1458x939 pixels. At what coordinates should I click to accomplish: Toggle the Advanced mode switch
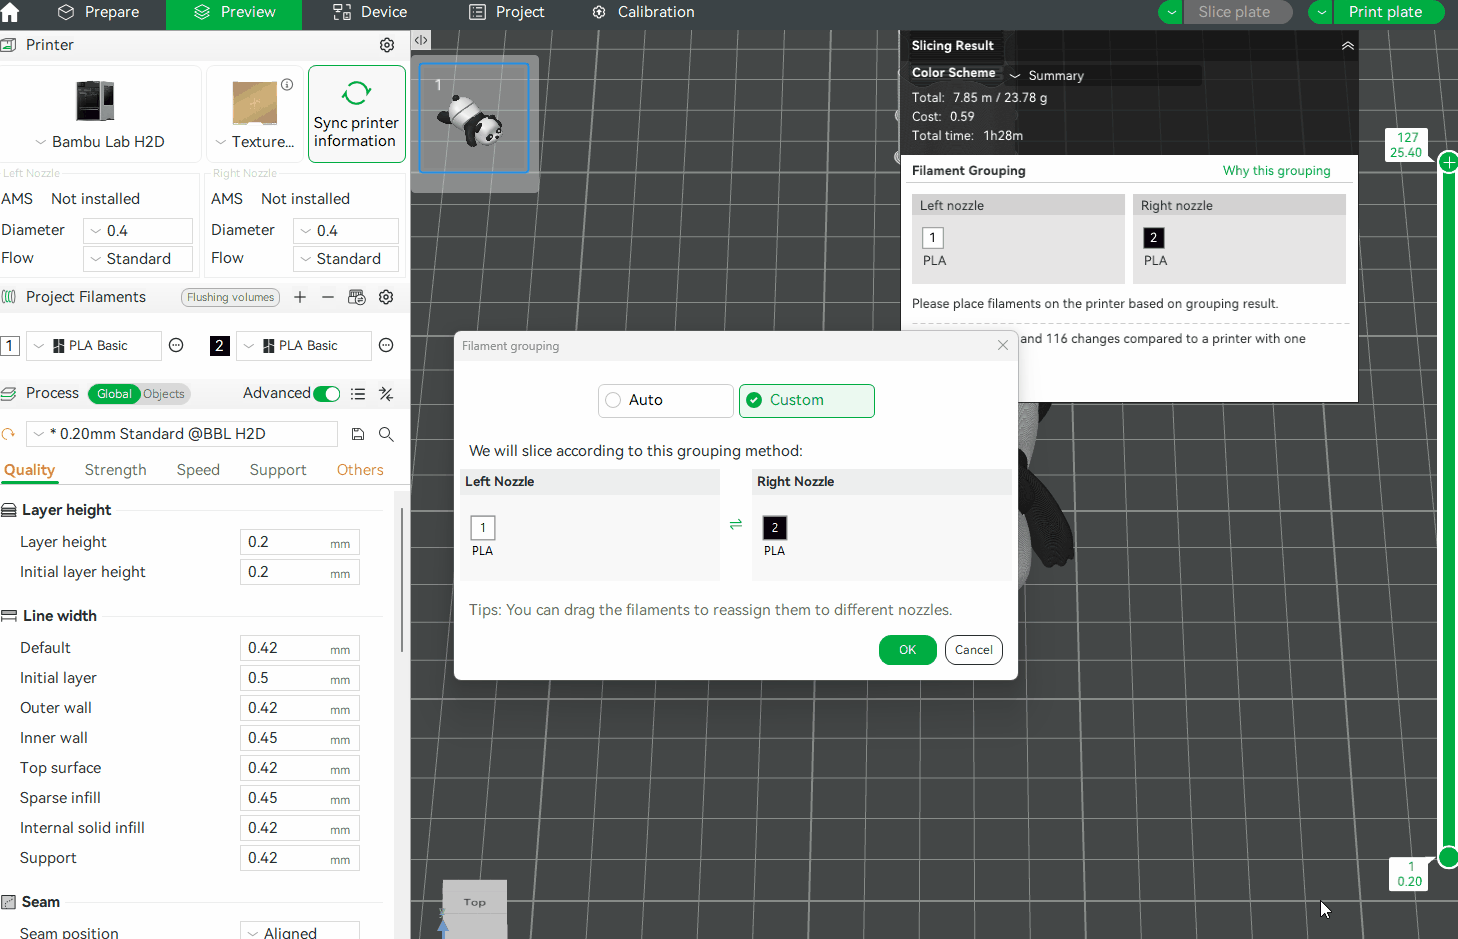pos(327,394)
